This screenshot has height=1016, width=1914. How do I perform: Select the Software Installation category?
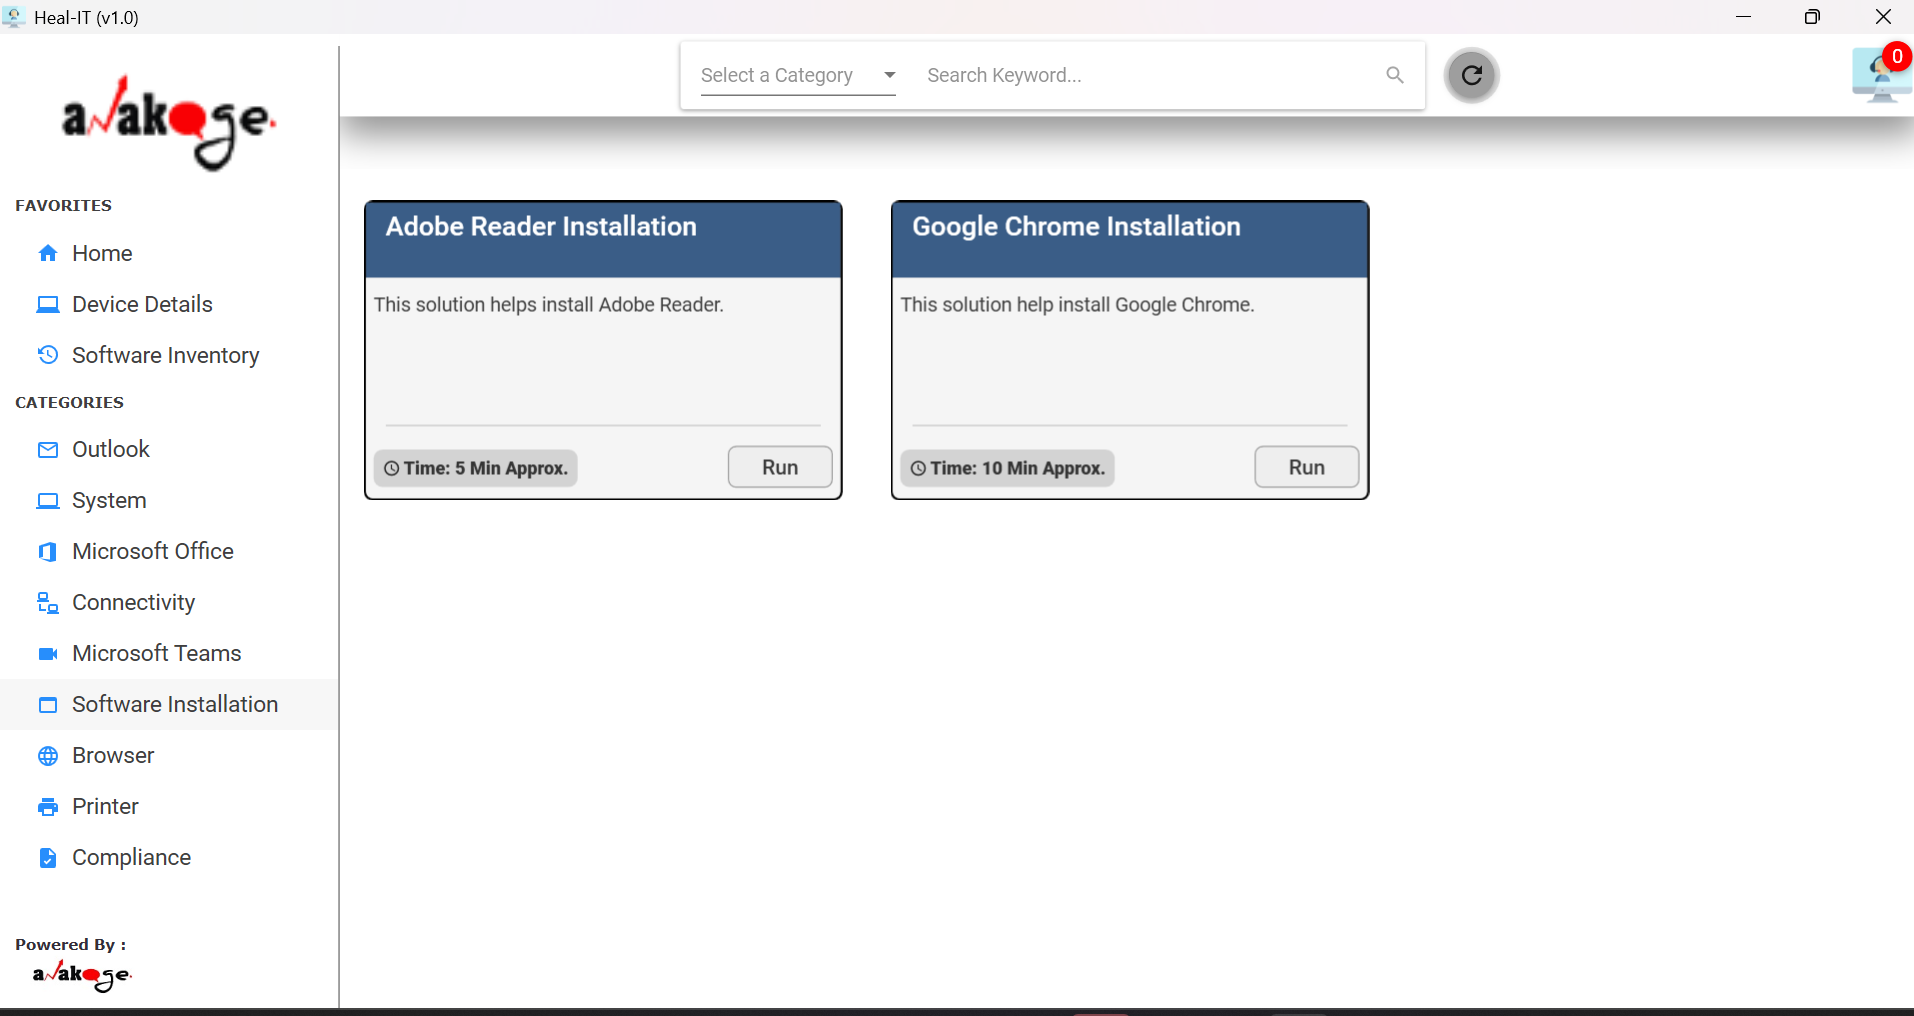[x=169, y=705]
